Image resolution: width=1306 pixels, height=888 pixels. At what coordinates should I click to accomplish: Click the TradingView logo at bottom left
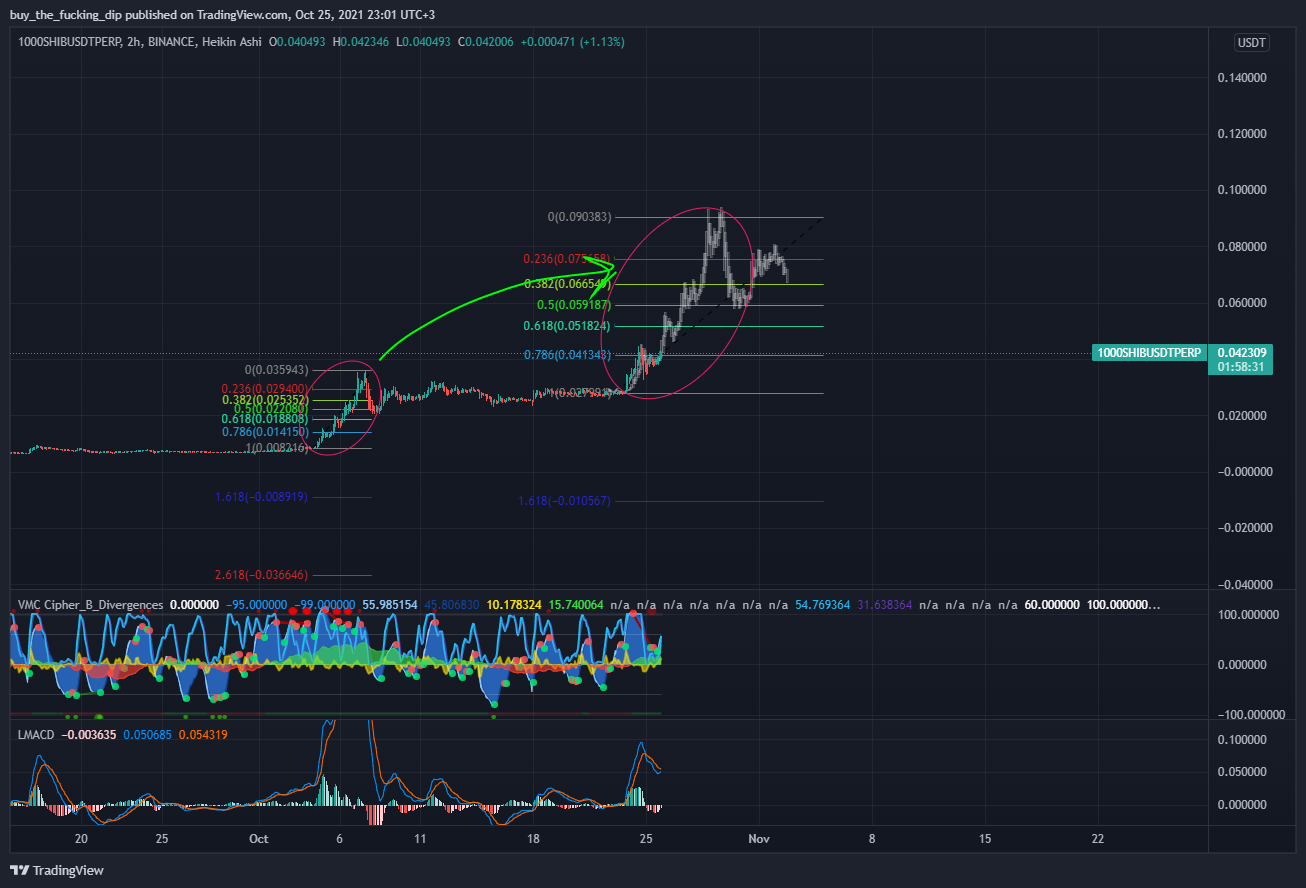(57, 870)
